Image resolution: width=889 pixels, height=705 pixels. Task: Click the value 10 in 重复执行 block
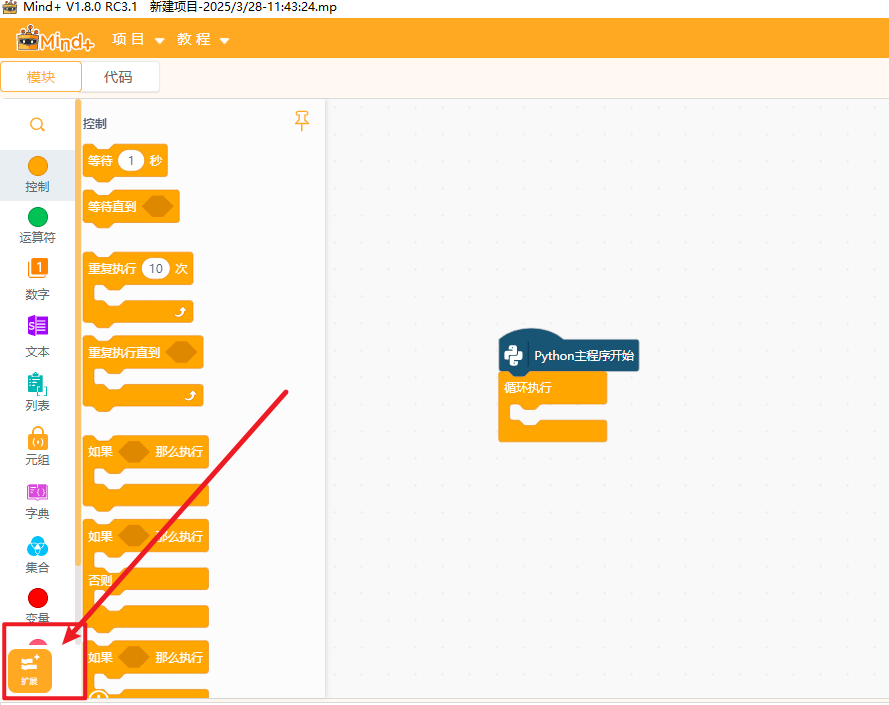(155, 268)
